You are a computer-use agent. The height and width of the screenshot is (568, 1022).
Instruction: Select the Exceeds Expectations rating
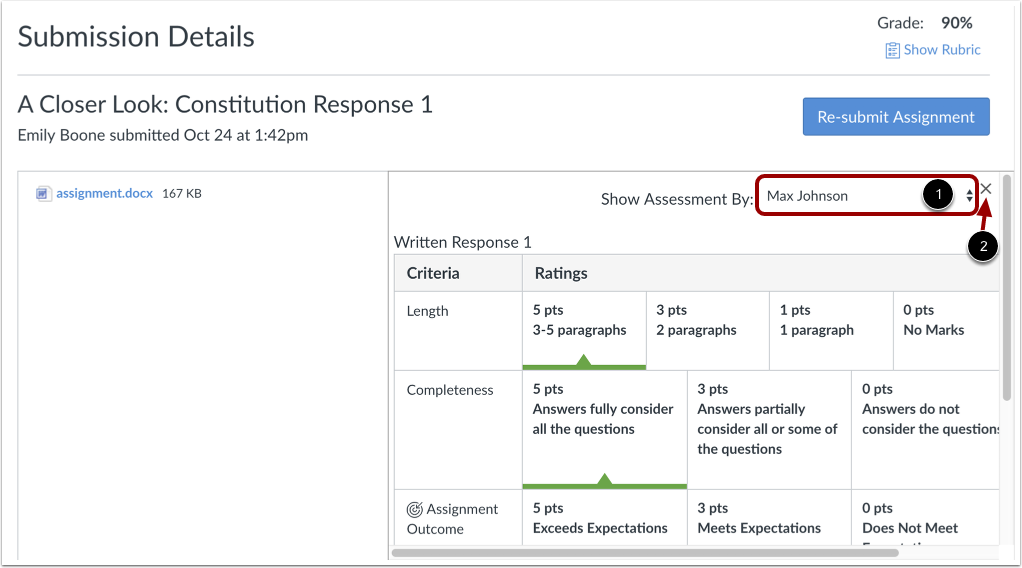(x=604, y=518)
